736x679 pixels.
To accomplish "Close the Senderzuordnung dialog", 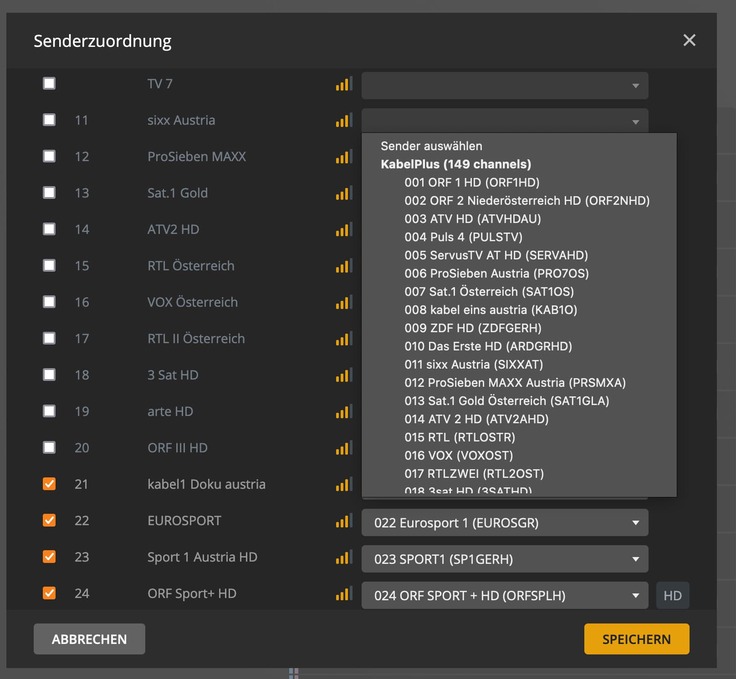I will coord(689,40).
